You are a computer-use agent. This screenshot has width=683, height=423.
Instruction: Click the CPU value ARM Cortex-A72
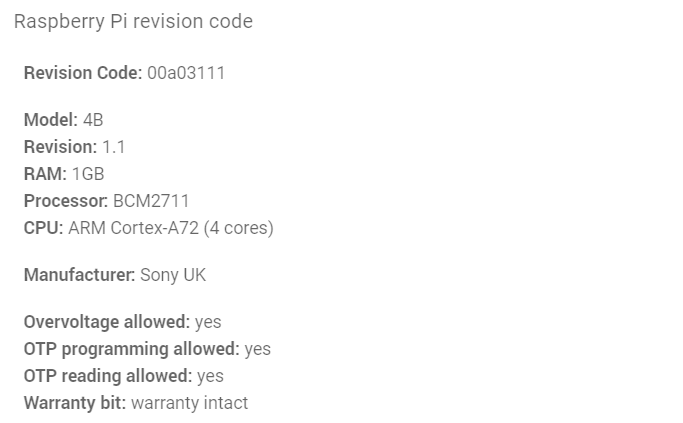[133, 228]
